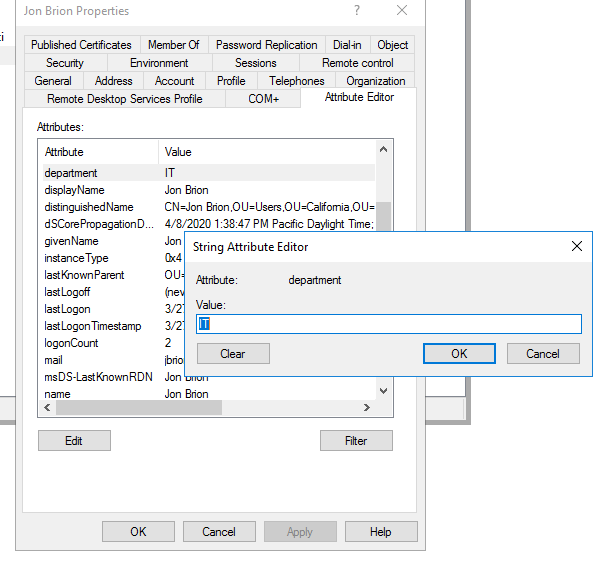The height and width of the screenshot is (575, 607).
Task: Select the displayName attribute row
Action: (75, 190)
